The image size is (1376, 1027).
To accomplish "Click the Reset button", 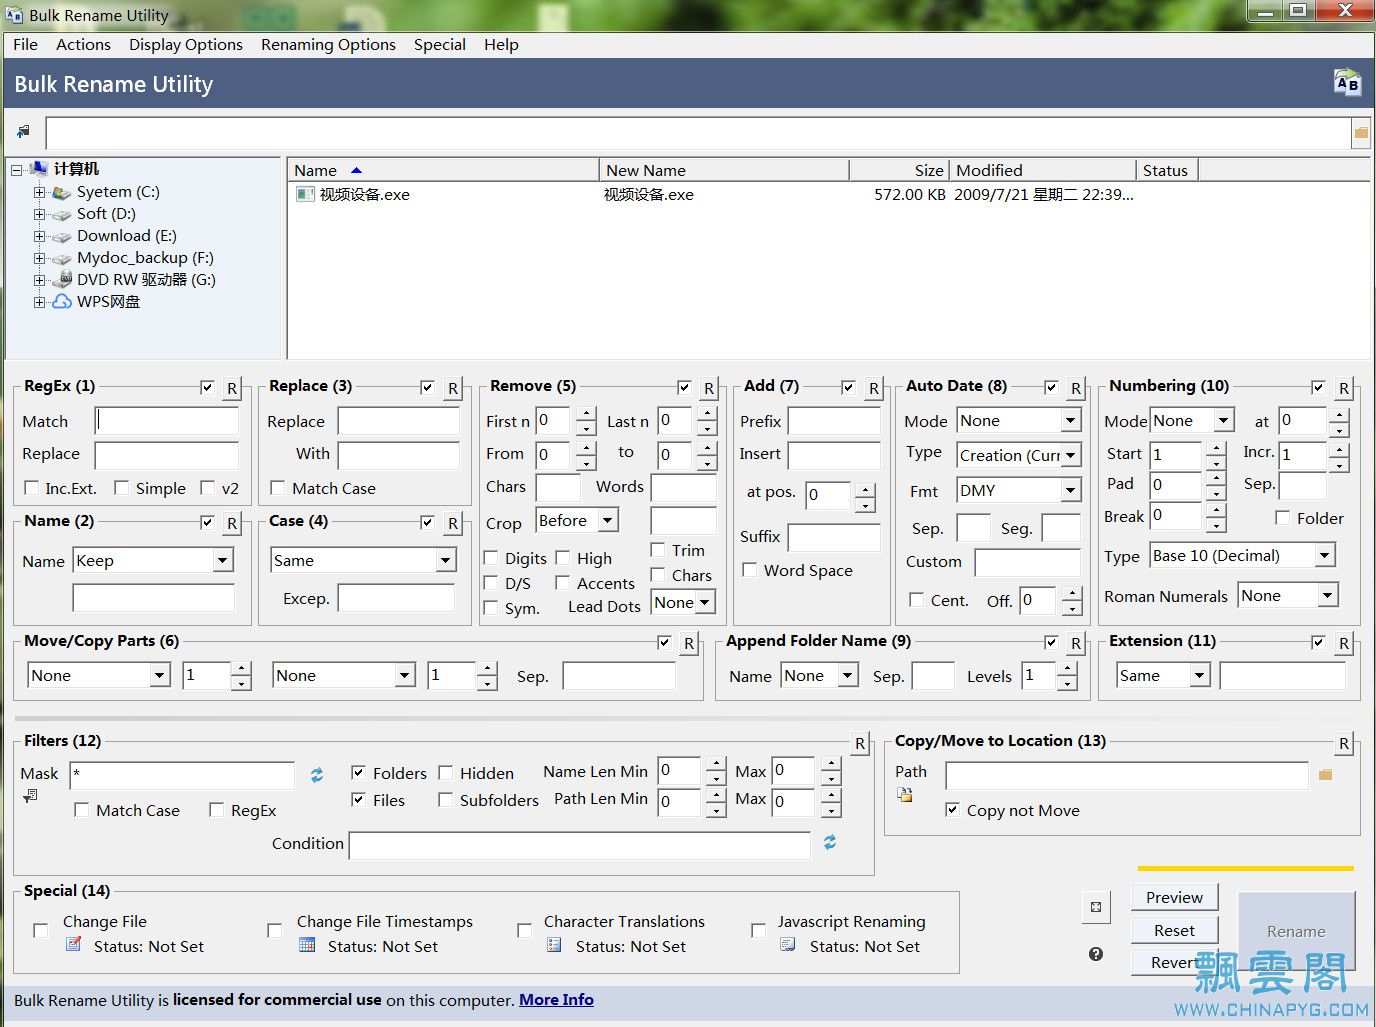I will (1175, 930).
